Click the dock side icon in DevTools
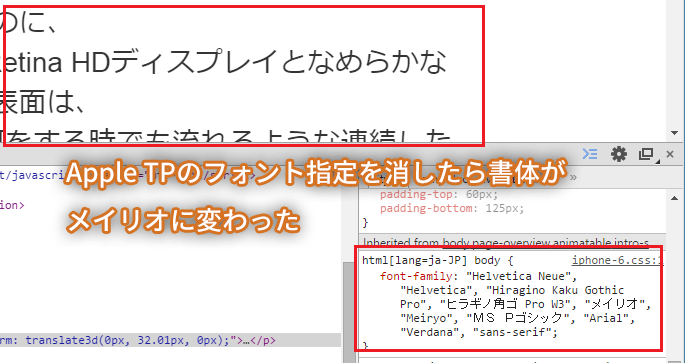This screenshot has height=363, width=685. (646, 154)
